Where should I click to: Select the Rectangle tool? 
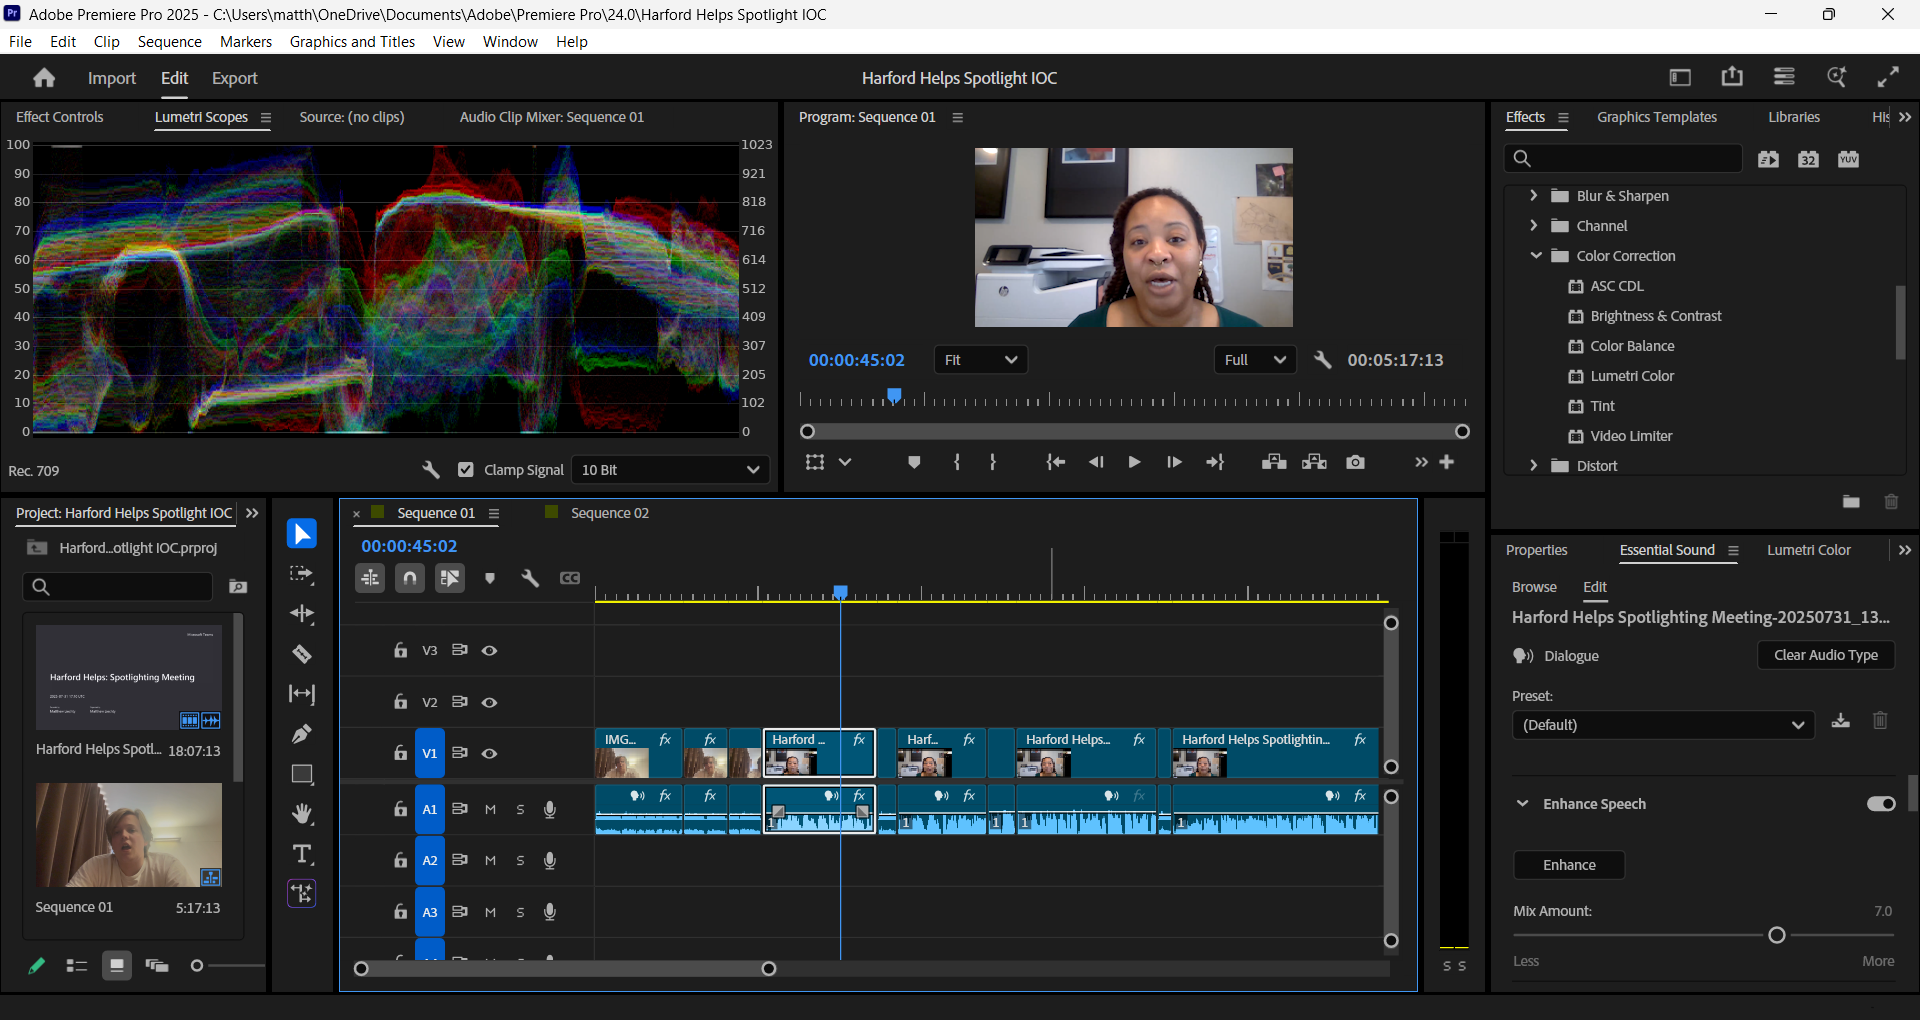tap(301, 774)
